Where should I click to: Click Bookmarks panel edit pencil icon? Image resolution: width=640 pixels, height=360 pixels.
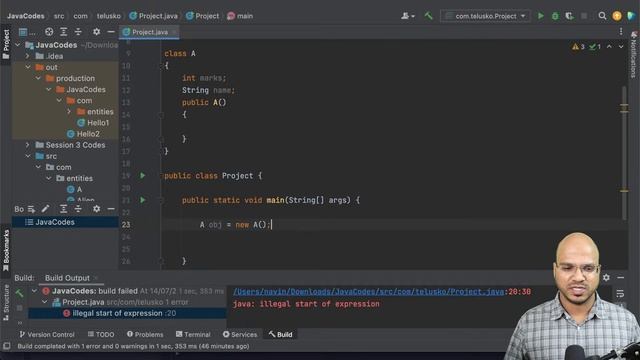tap(45, 209)
